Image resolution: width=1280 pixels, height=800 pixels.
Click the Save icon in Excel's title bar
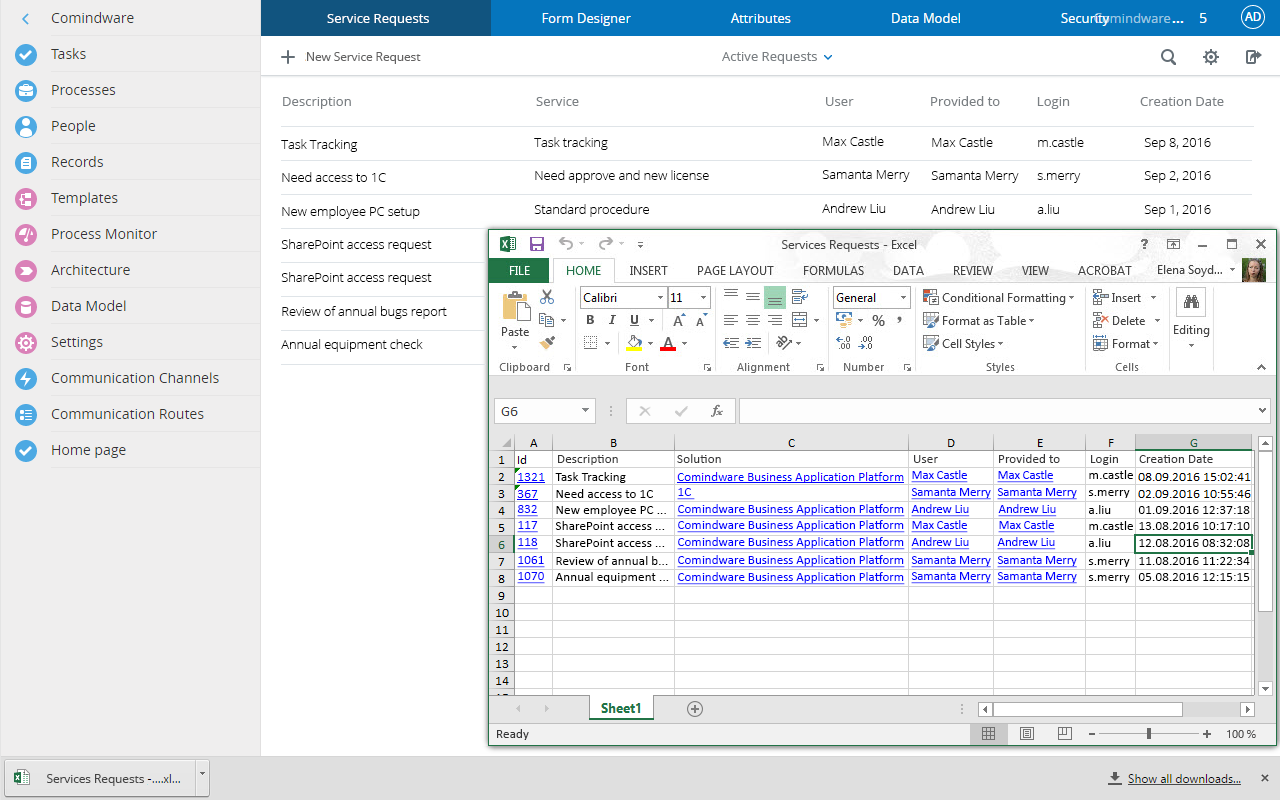(537, 243)
